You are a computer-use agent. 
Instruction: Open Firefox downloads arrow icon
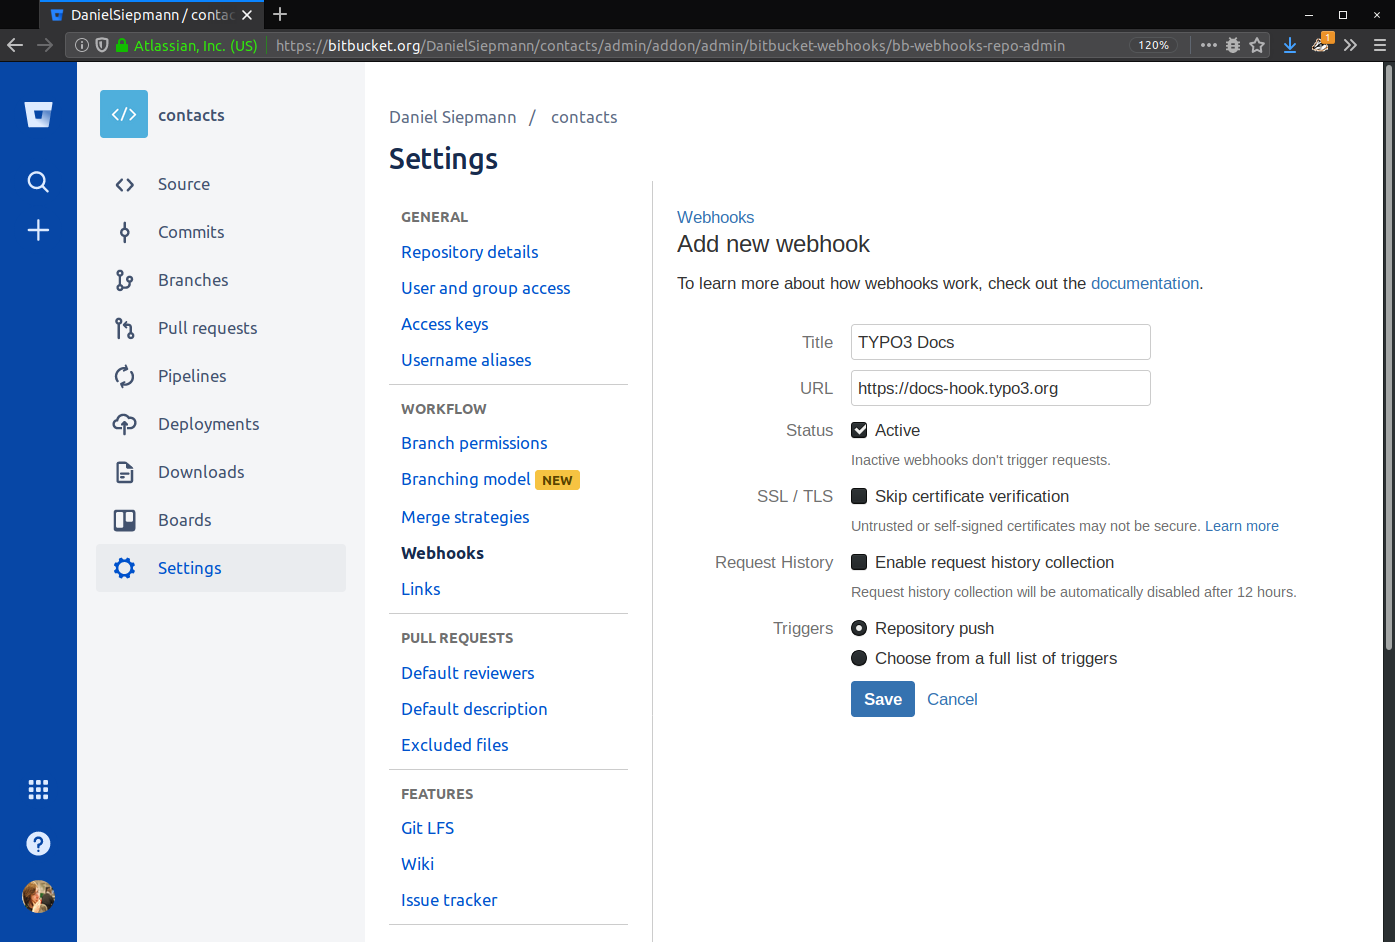tap(1290, 45)
